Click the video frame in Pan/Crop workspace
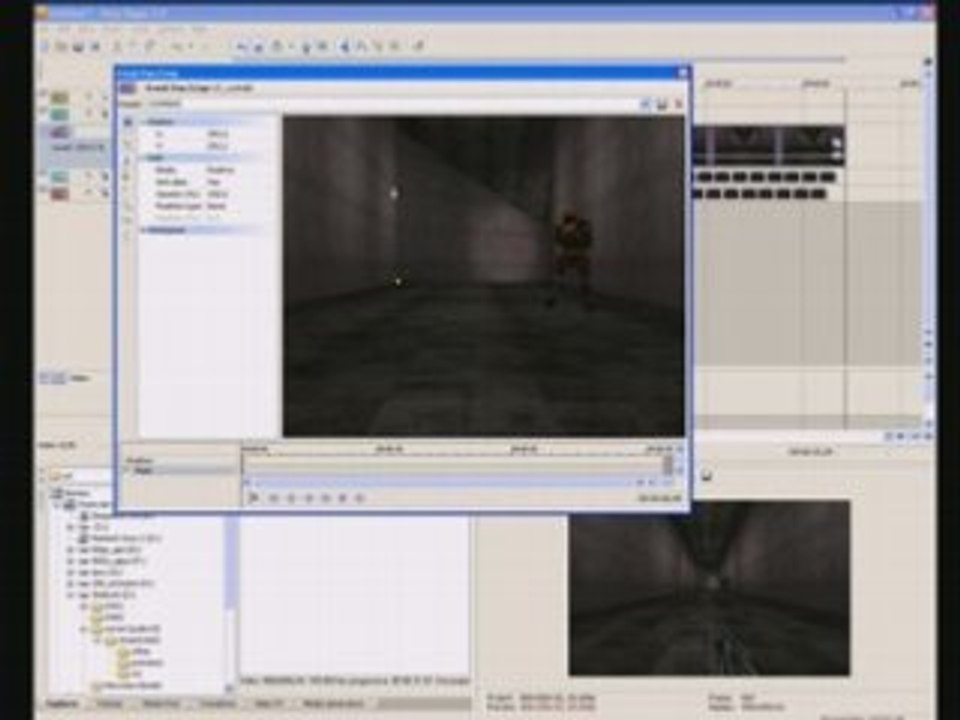The height and width of the screenshot is (720, 960). [x=483, y=276]
